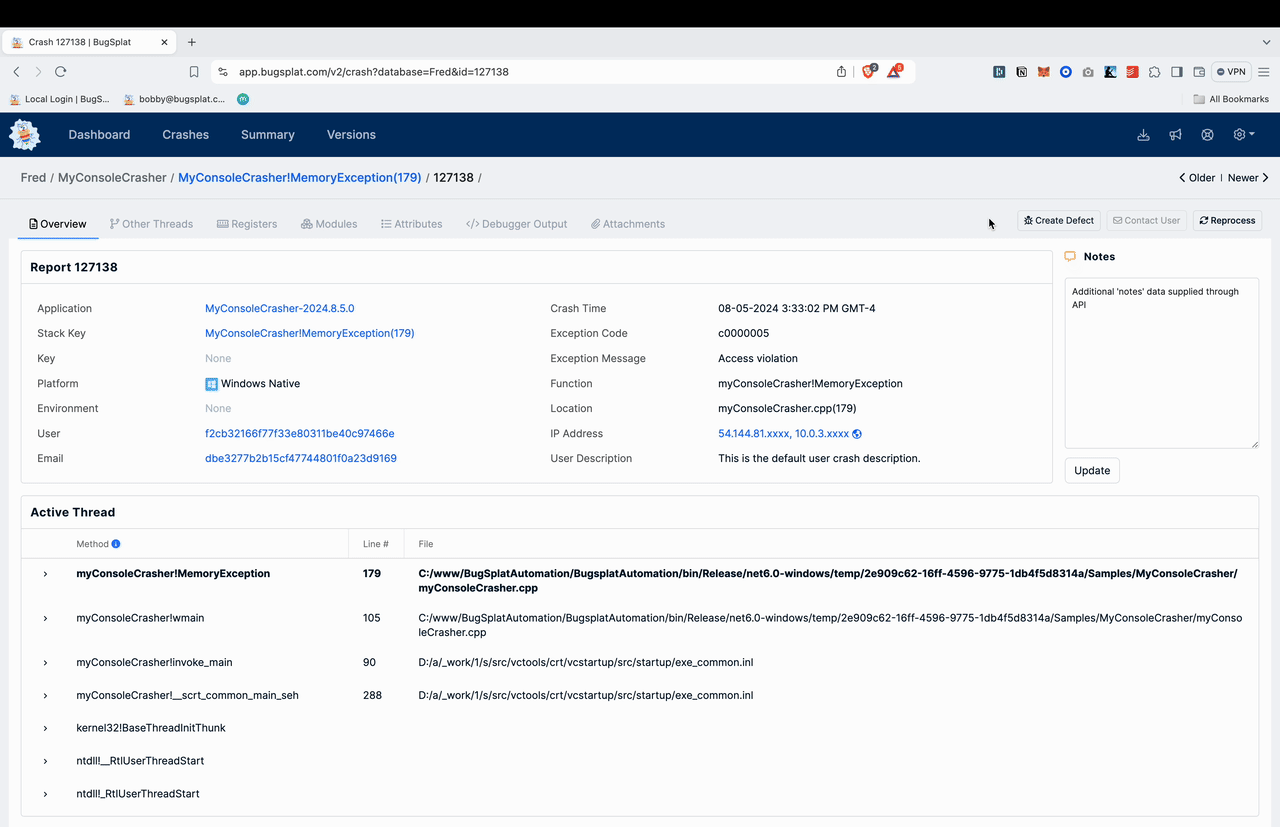Click the life-ring help icon
The width and height of the screenshot is (1280, 827).
1207,135
